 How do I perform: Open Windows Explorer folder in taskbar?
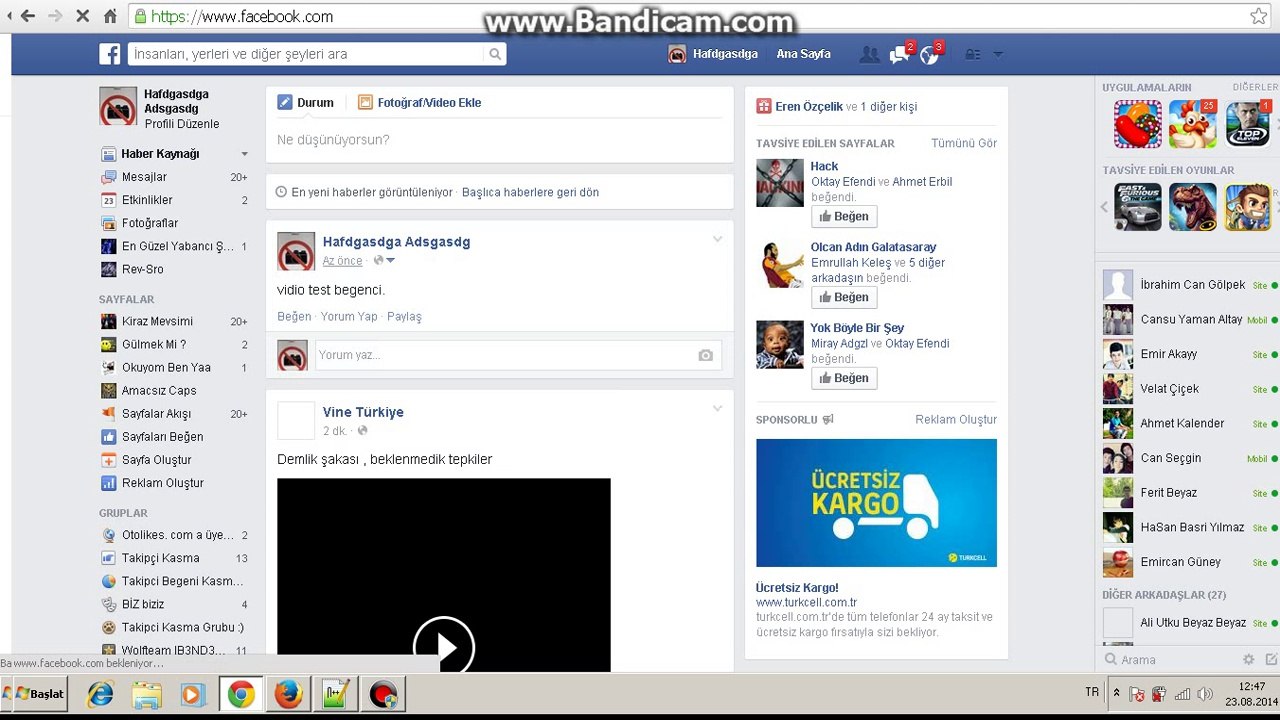147,694
